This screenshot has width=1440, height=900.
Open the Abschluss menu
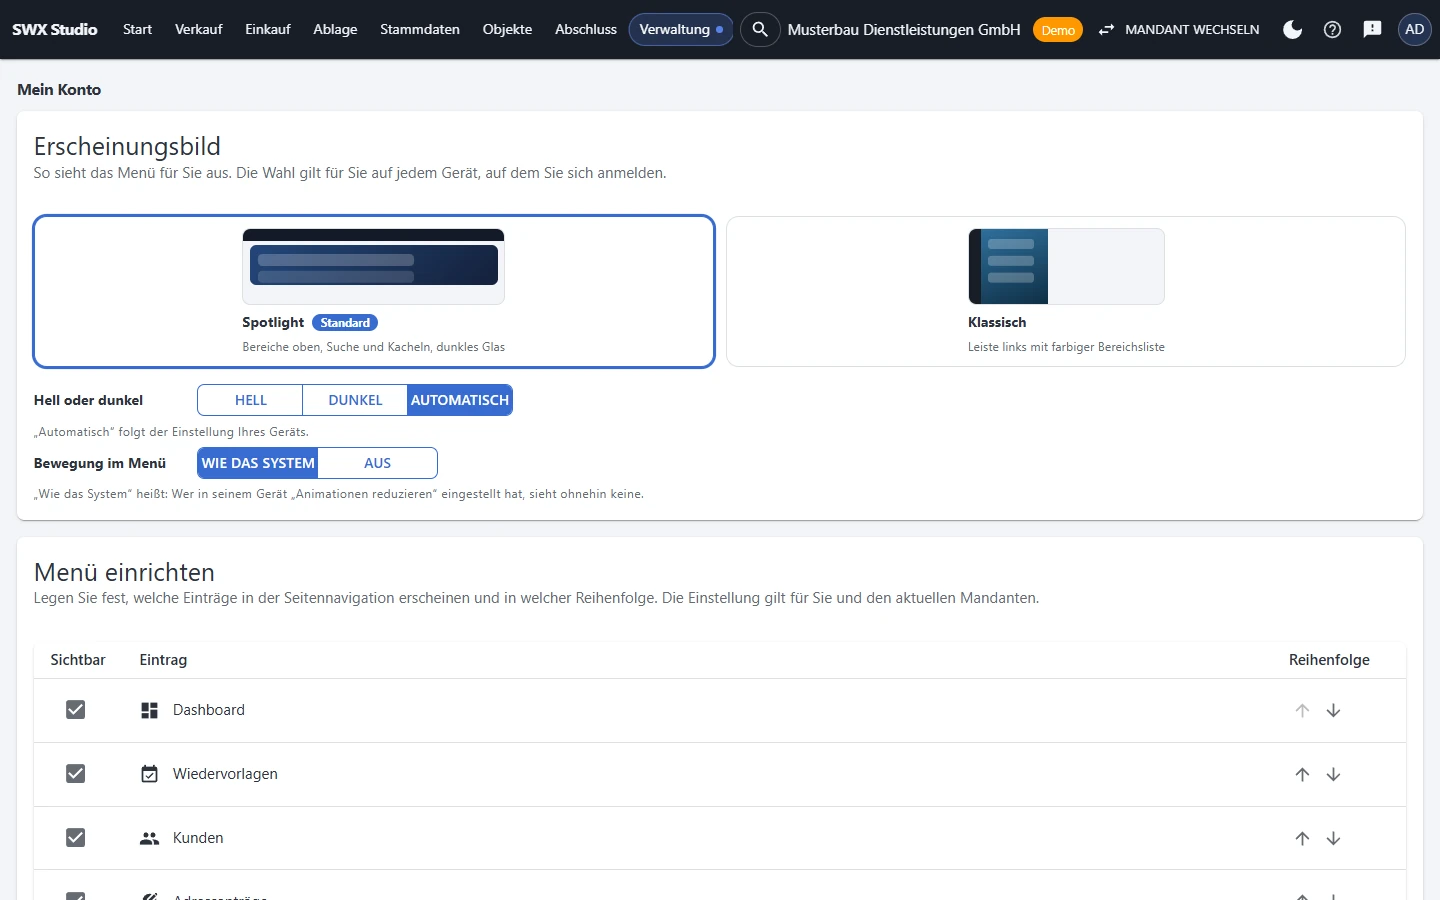click(x=586, y=29)
